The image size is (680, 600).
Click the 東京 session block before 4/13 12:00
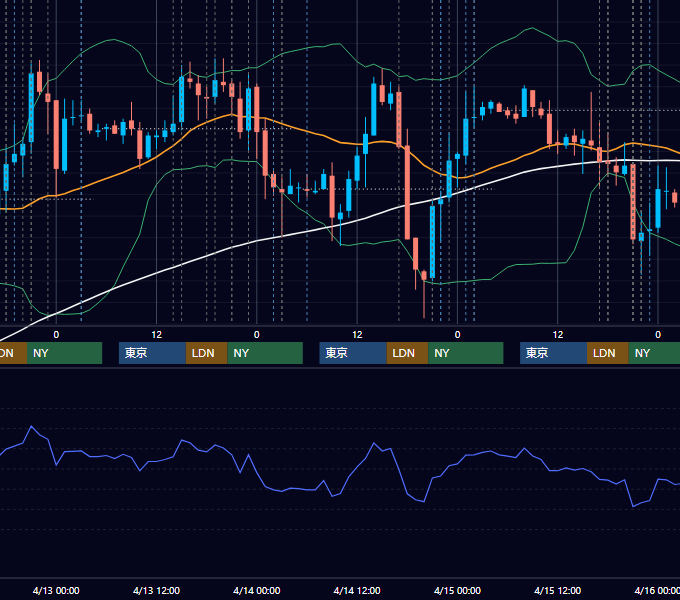pos(152,353)
